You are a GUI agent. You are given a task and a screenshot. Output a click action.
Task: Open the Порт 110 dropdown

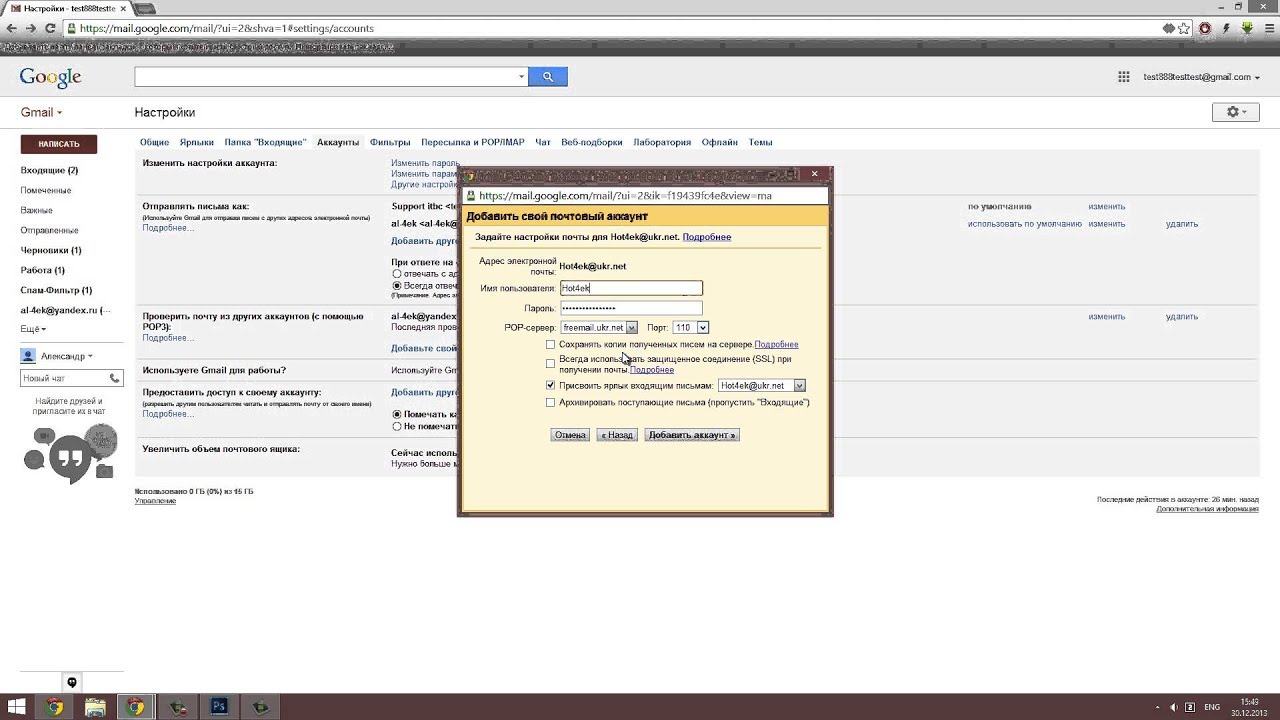point(690,328)
